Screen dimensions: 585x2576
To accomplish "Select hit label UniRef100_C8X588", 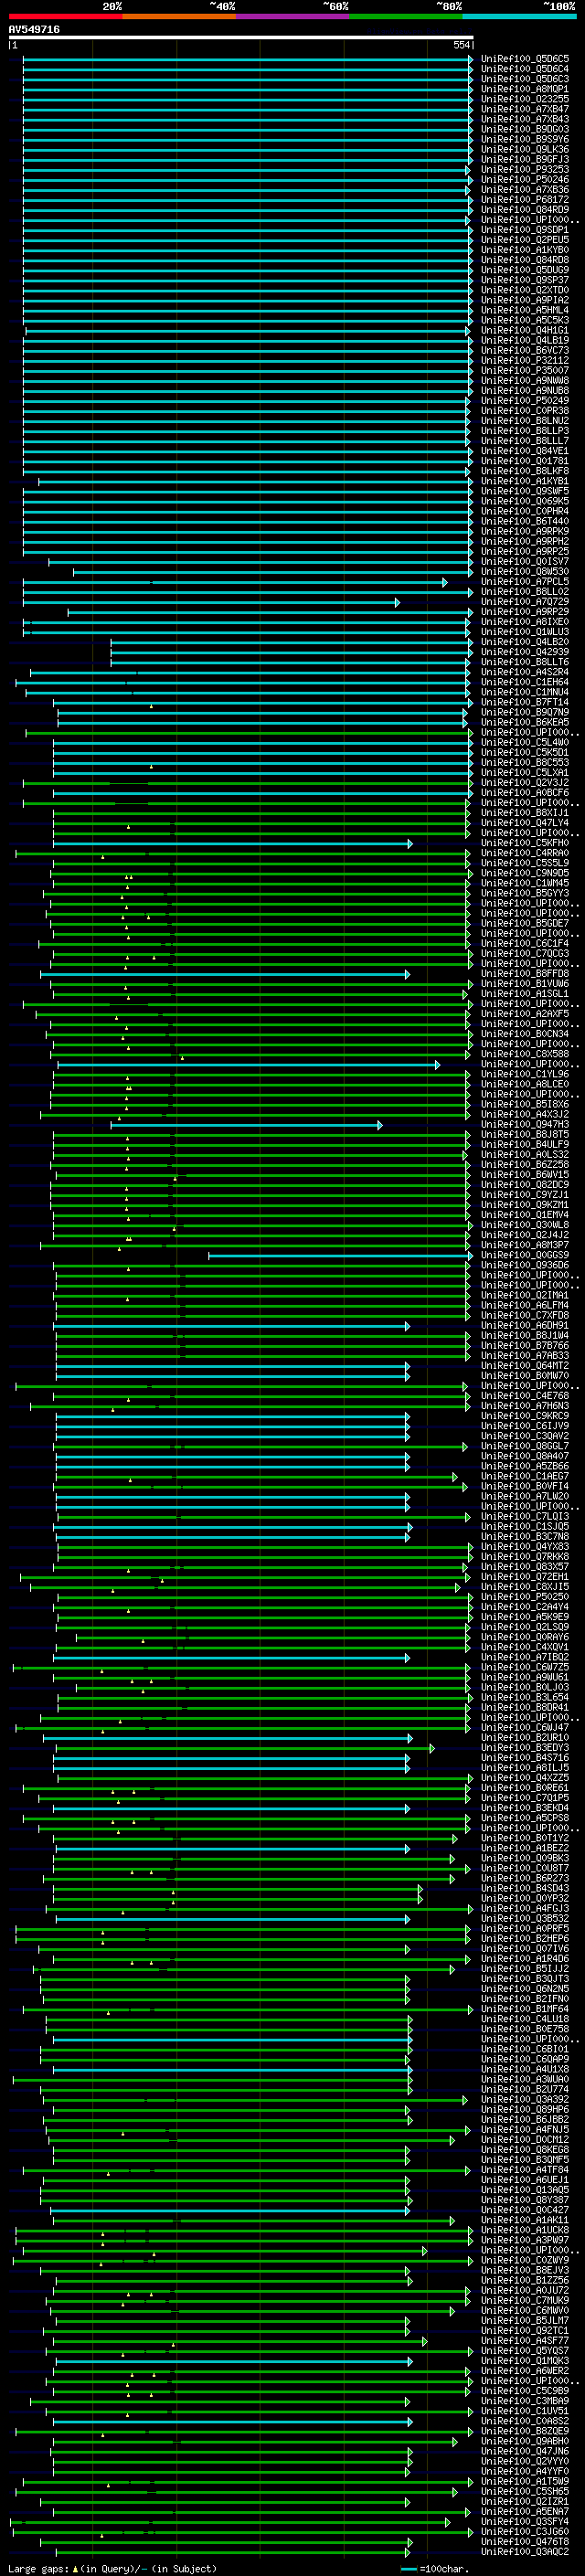I will pyautogui.click(x=525, y=1055).
